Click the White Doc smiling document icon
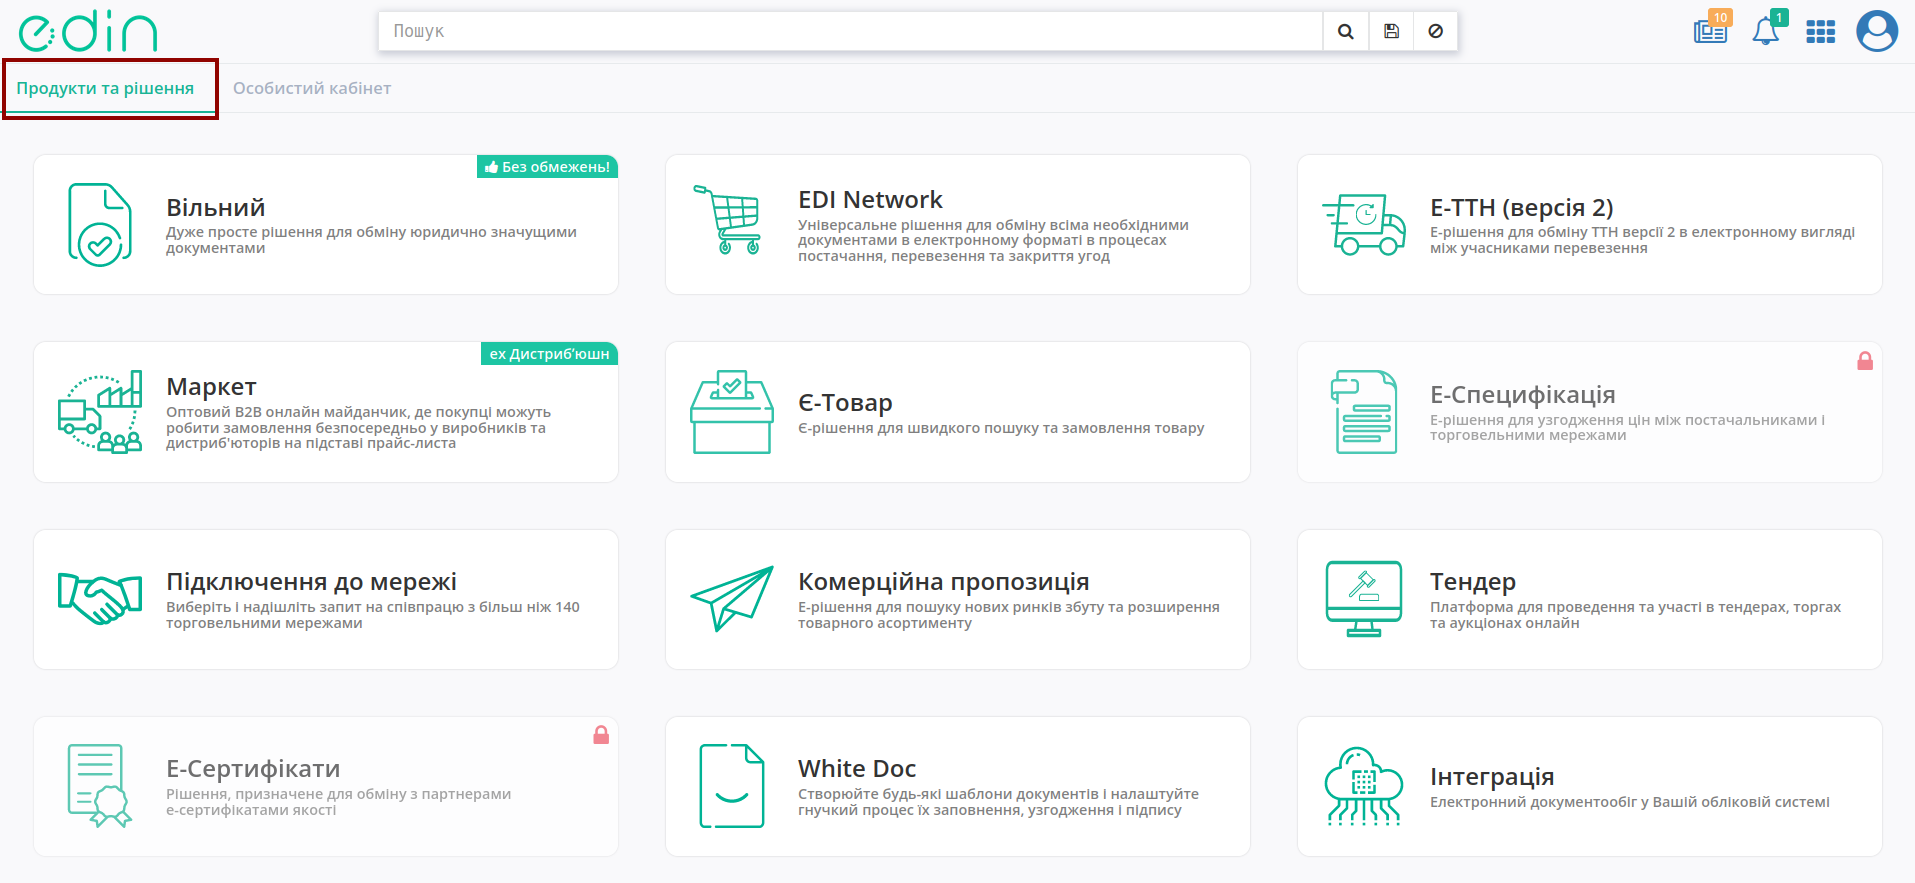 732,786
